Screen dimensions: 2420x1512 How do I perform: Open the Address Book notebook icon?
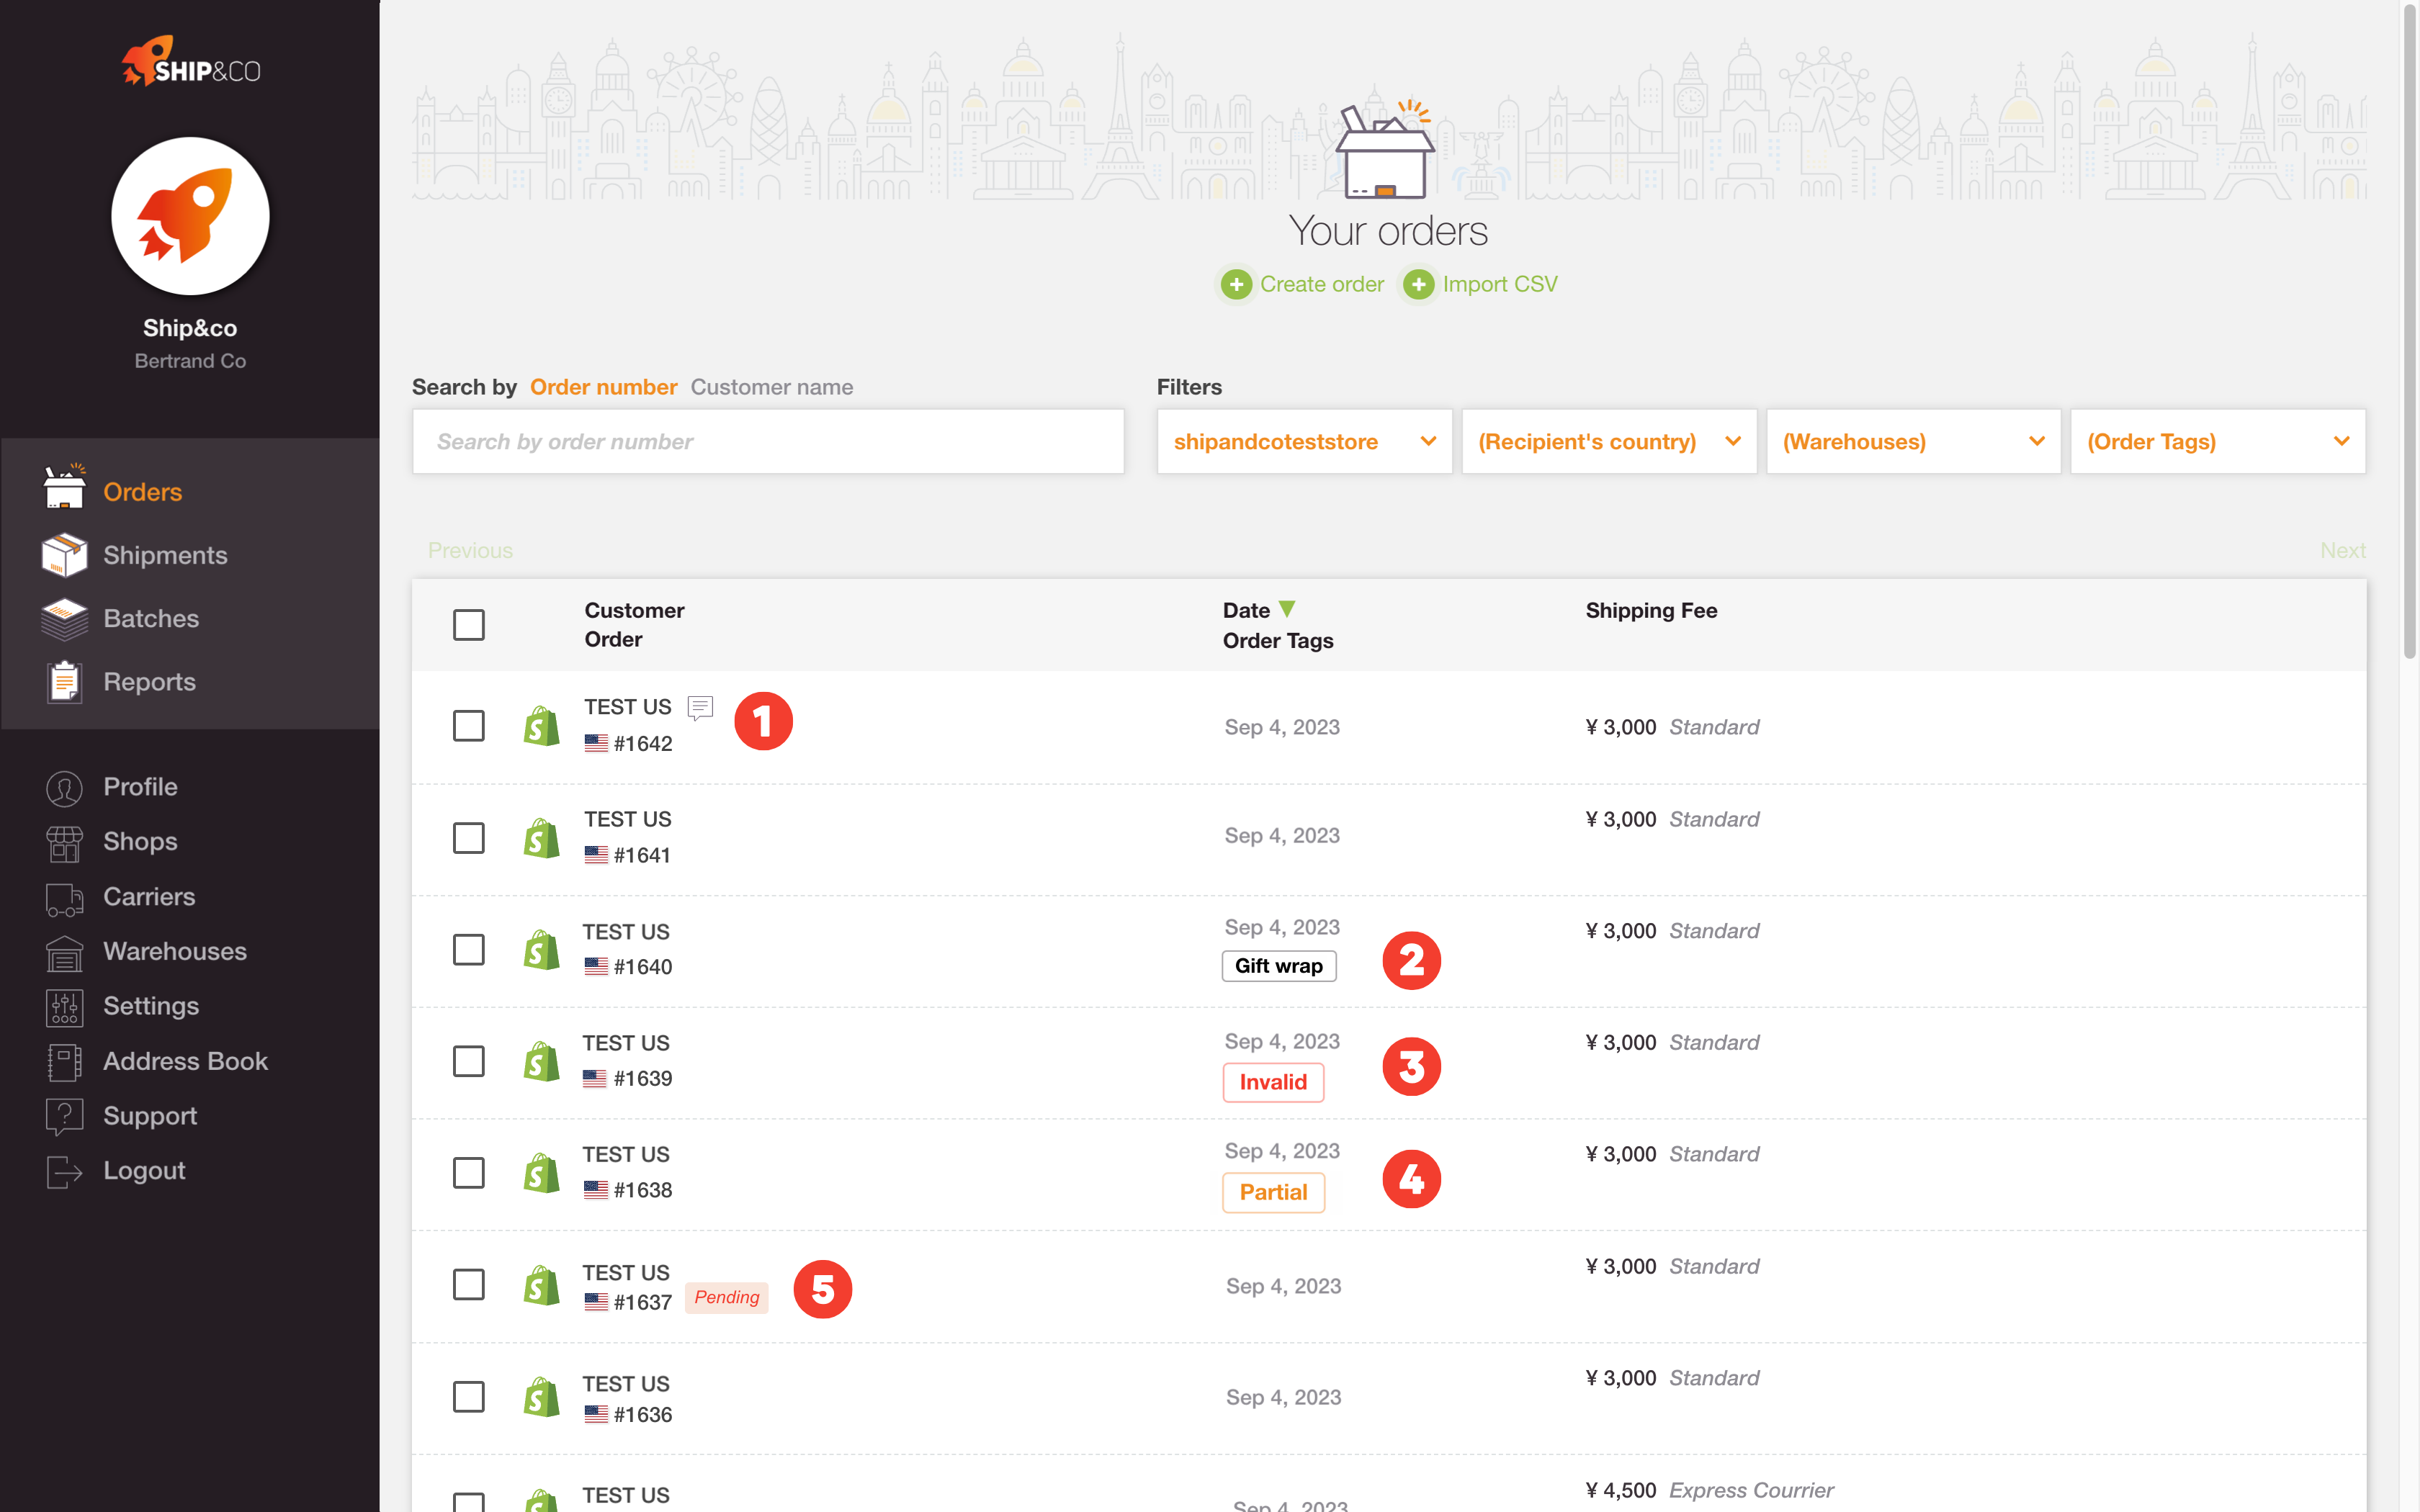[64, 1062]
